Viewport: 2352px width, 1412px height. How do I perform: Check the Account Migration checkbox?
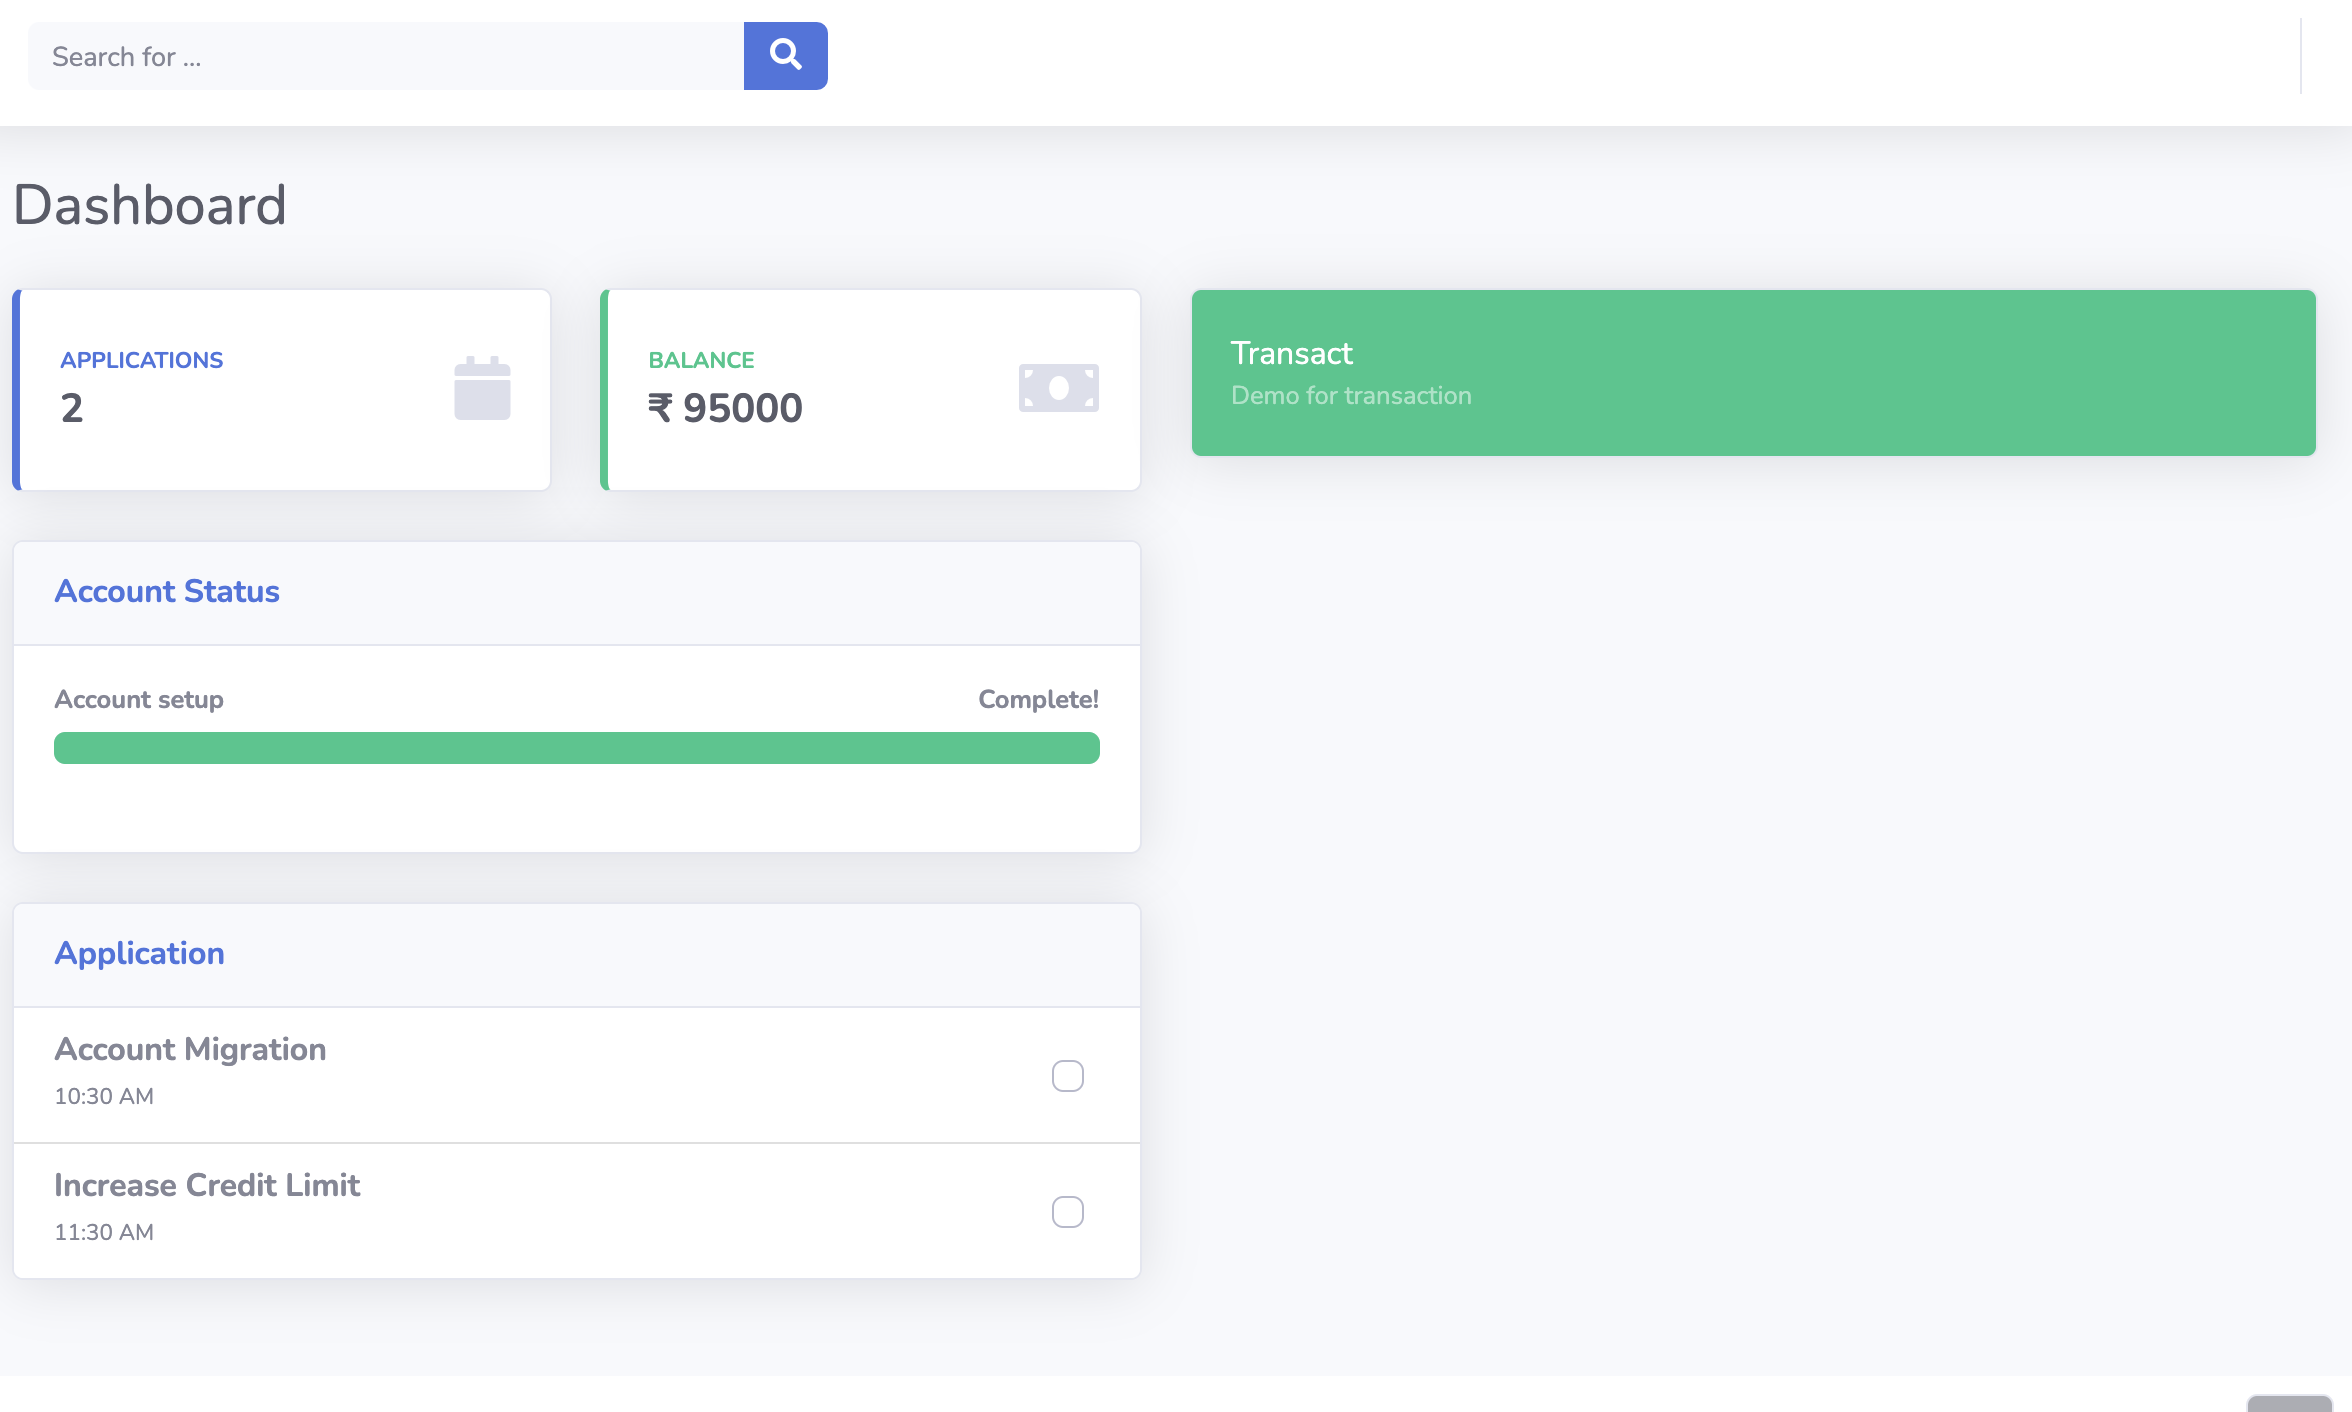tap(1067, 1076)
